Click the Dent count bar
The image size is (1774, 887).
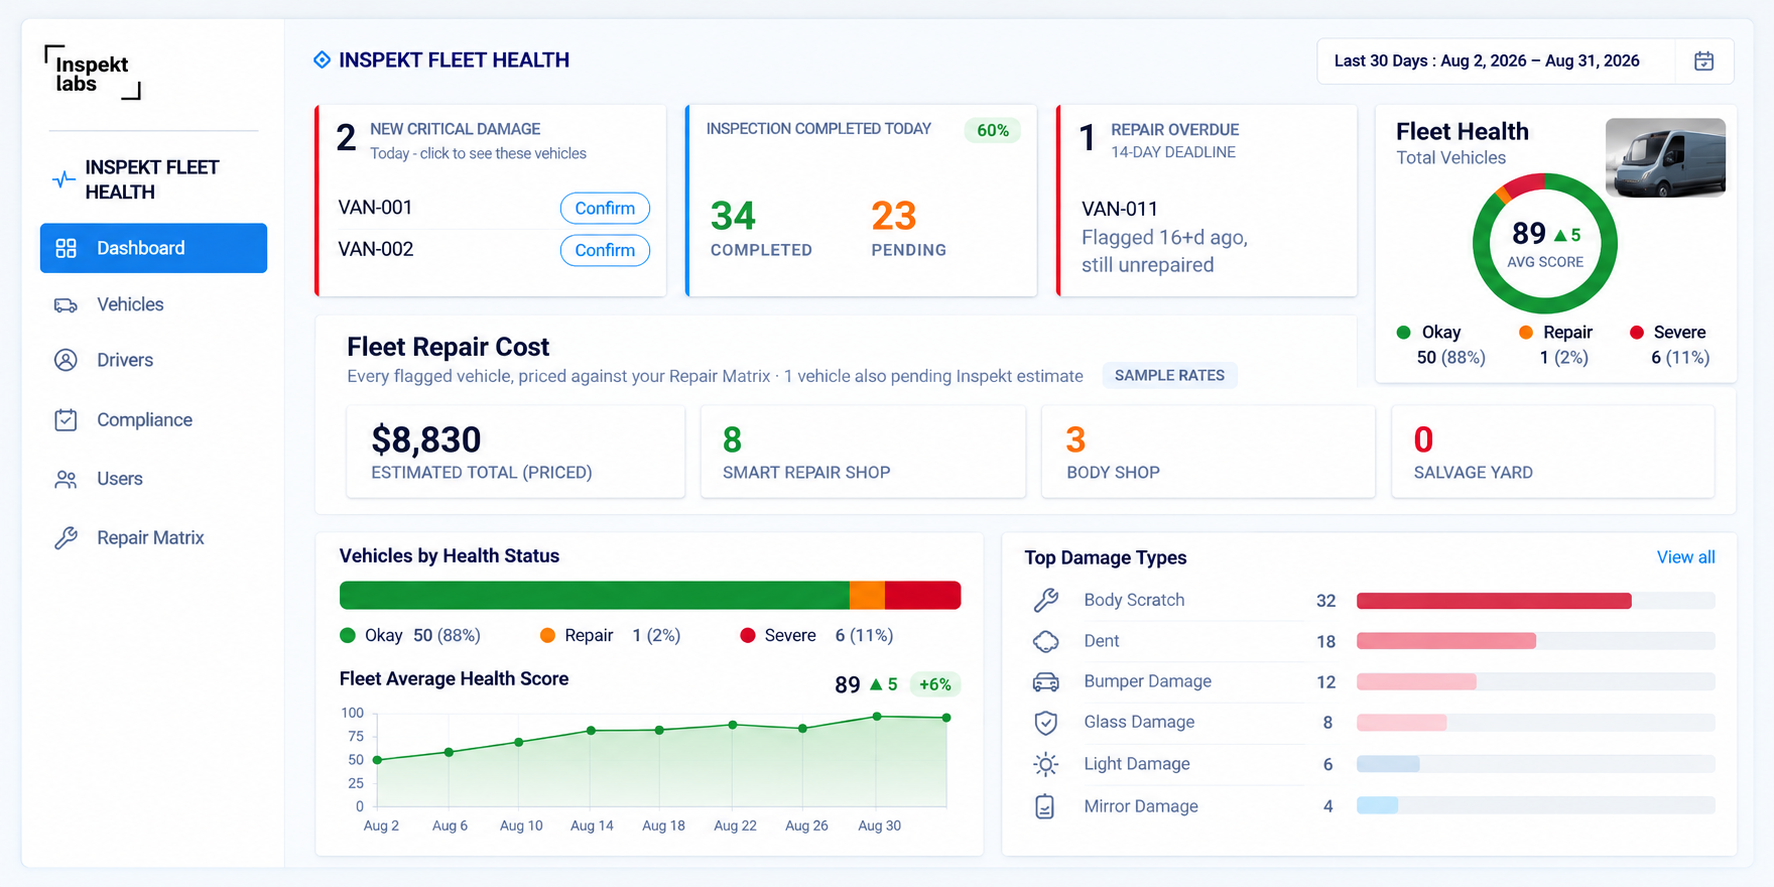(x=1535, y=641)
